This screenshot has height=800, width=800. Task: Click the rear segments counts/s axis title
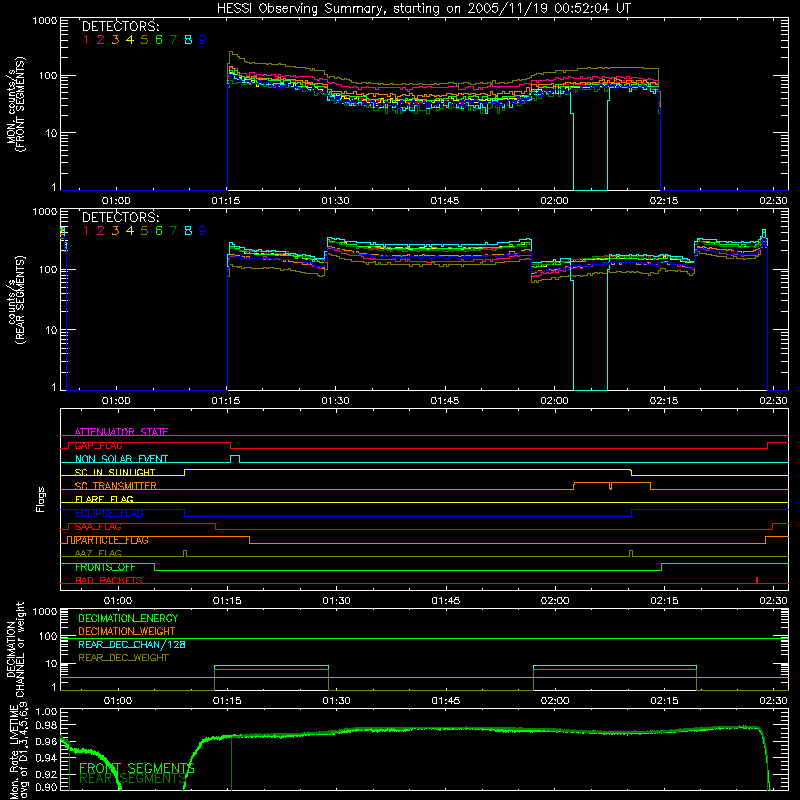[x=16, y=300]
